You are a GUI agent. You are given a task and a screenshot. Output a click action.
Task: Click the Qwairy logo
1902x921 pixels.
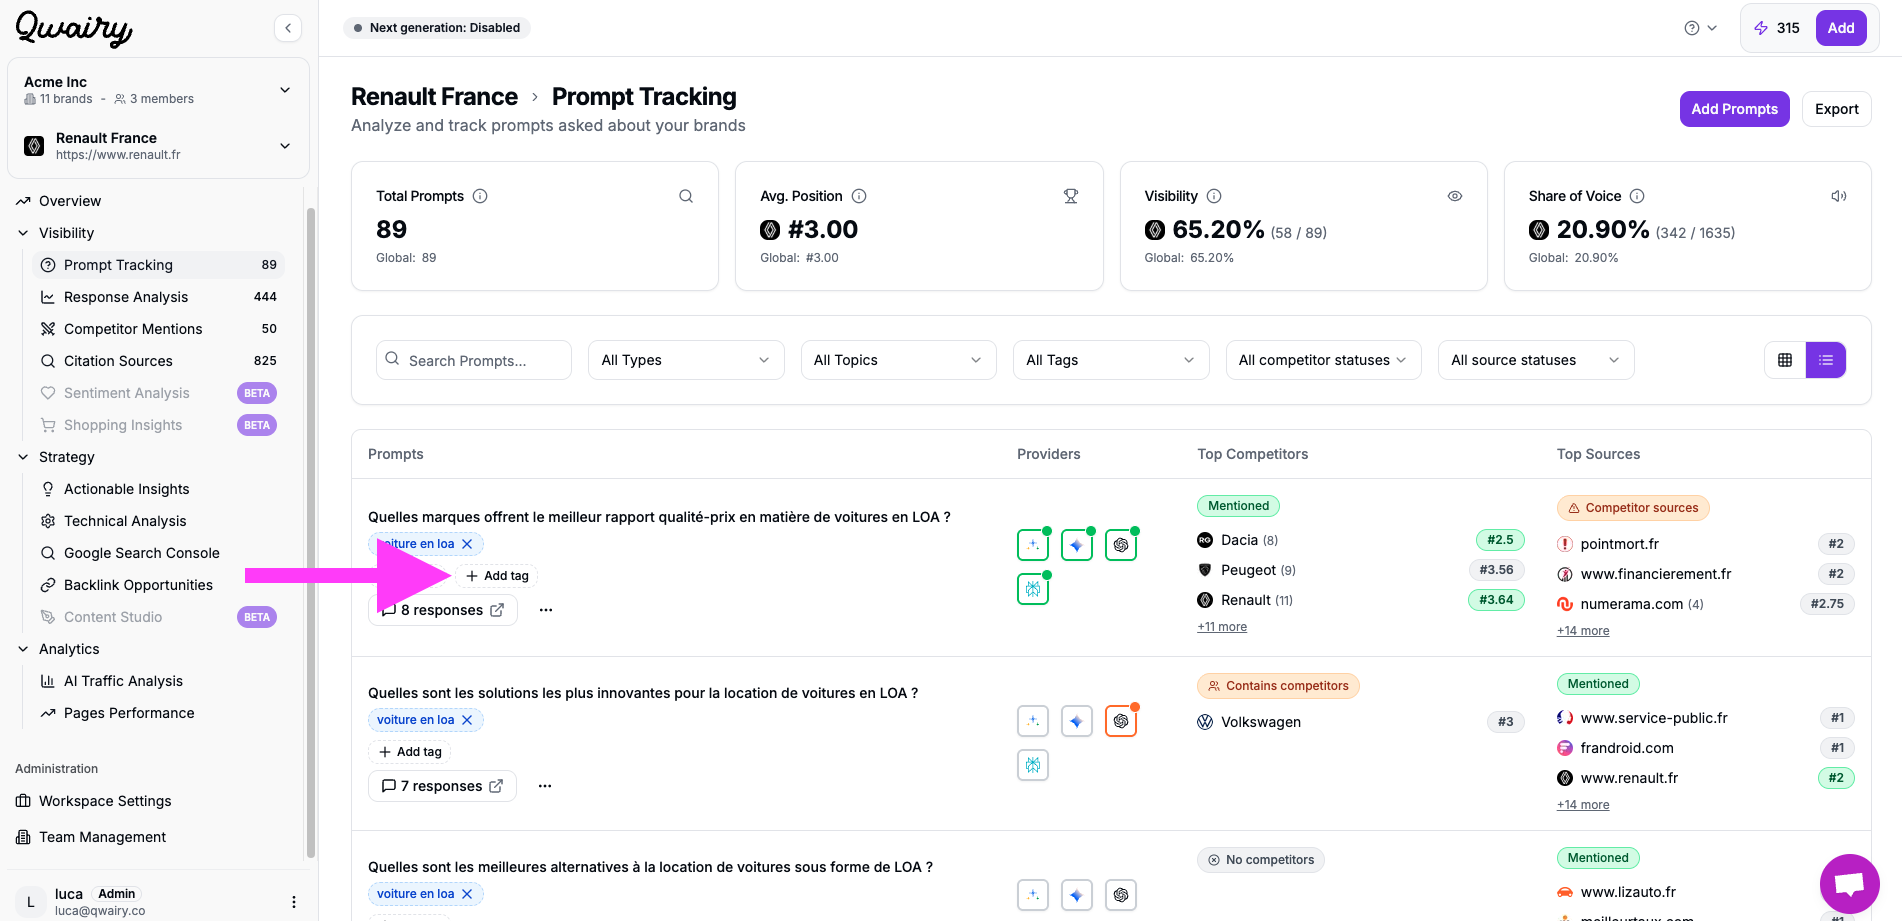[74, 28]
